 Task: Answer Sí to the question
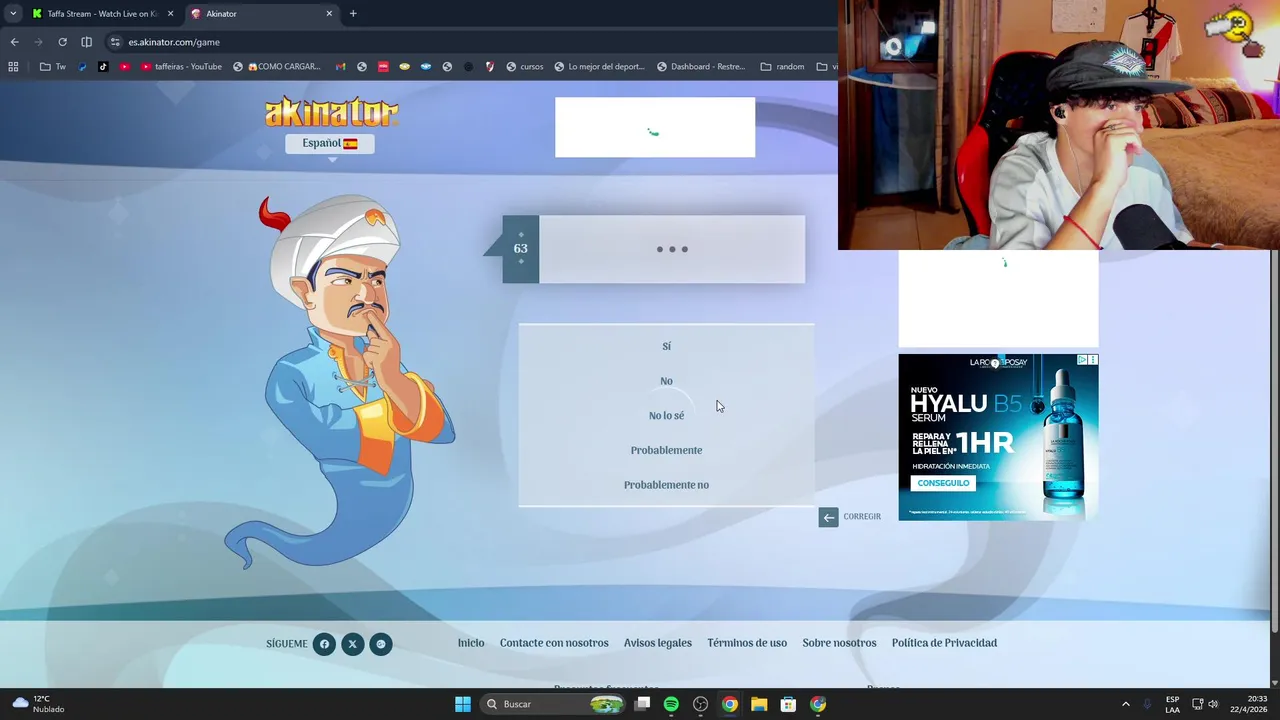[x=666, y=346]
